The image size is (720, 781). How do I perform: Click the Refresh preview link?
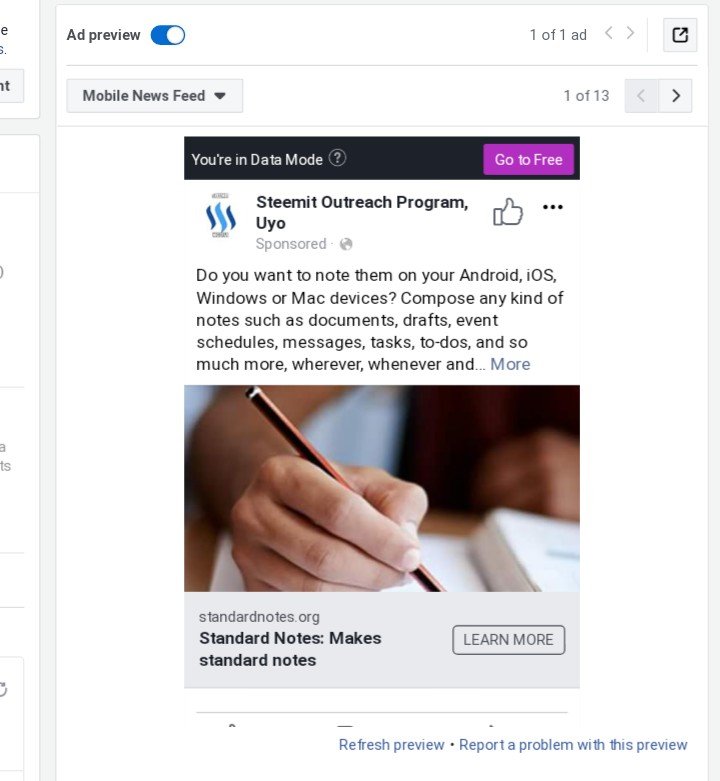coord(391,745)
